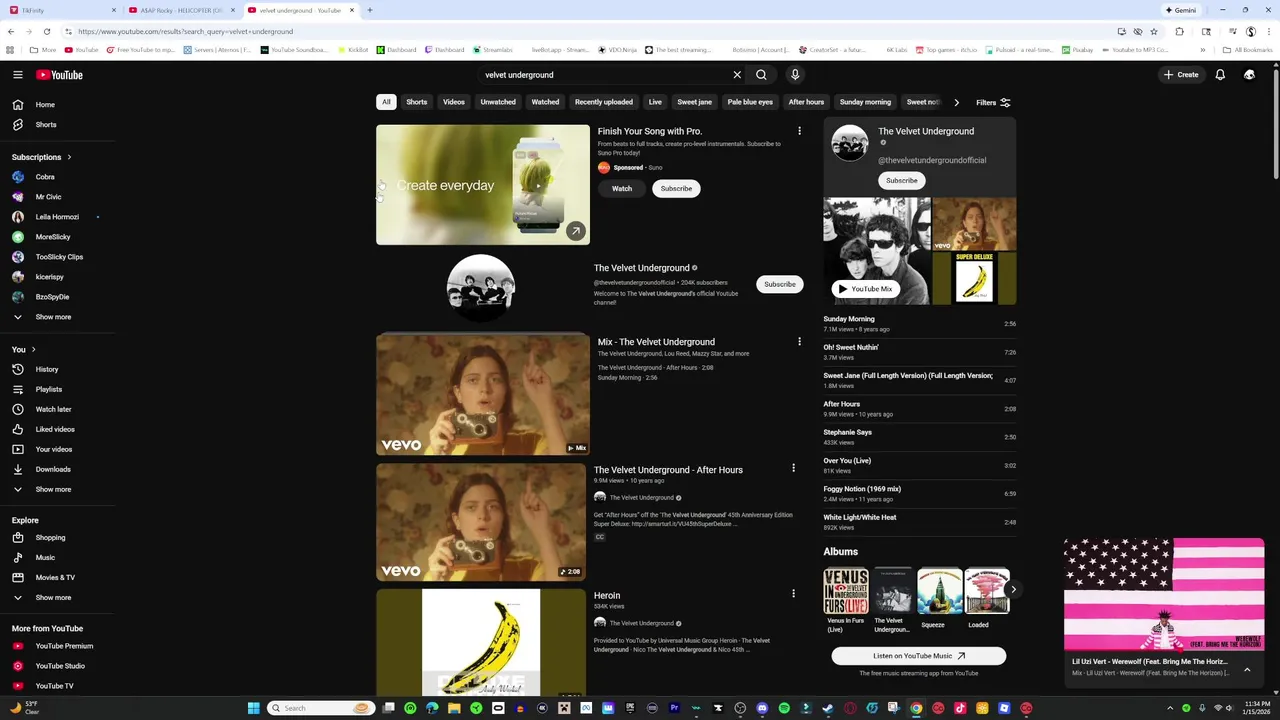Viewport: 1280px width, 720px height.
Task: Open more options for Heroin video
Action: [x=793, y=594]
